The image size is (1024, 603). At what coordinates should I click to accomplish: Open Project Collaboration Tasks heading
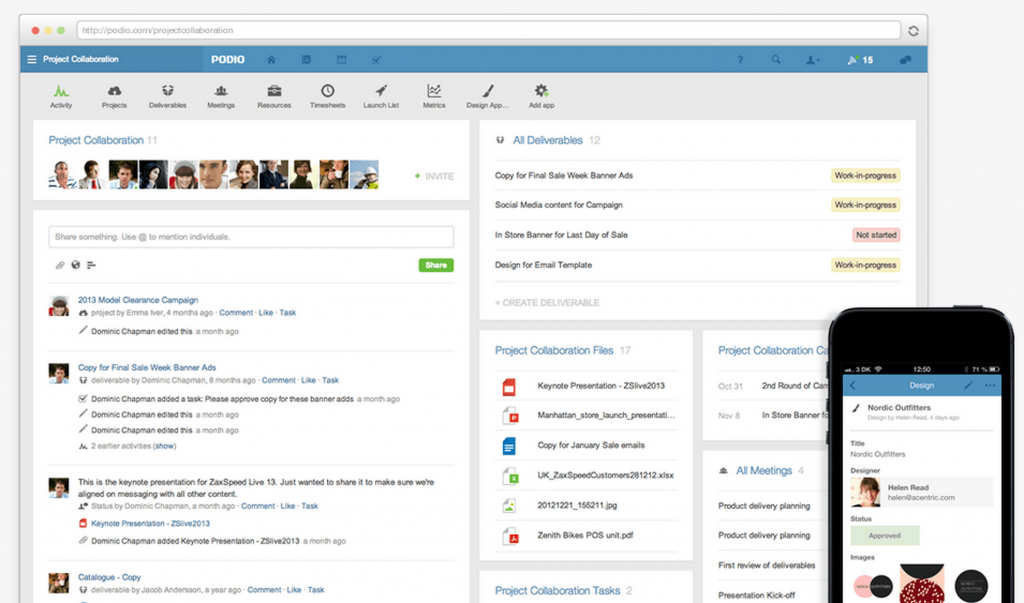pyautogui.click(x=557, y=591)
